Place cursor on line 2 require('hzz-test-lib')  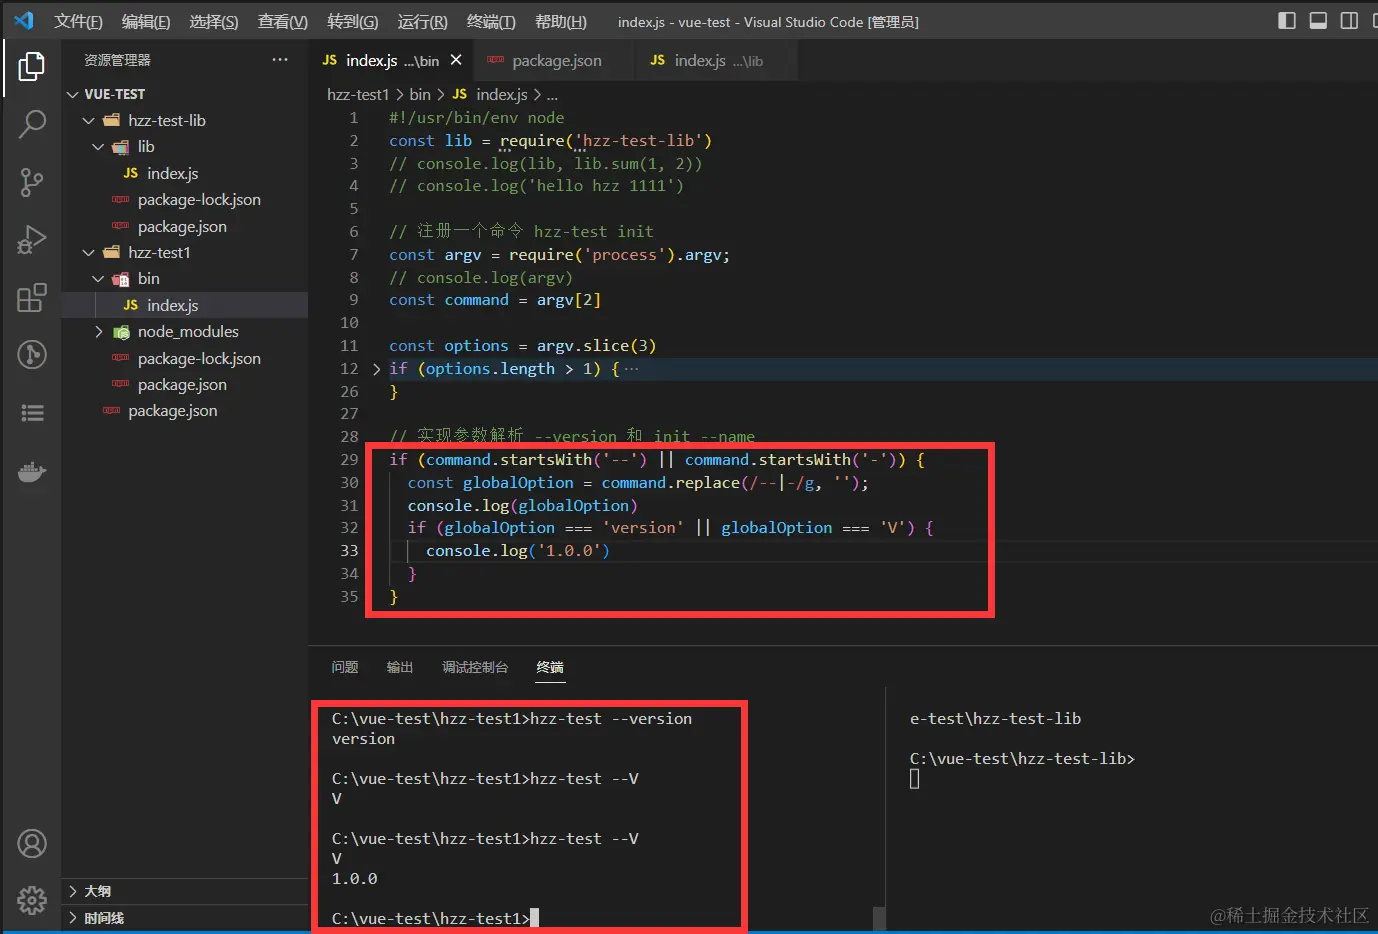tap(606, 141)
